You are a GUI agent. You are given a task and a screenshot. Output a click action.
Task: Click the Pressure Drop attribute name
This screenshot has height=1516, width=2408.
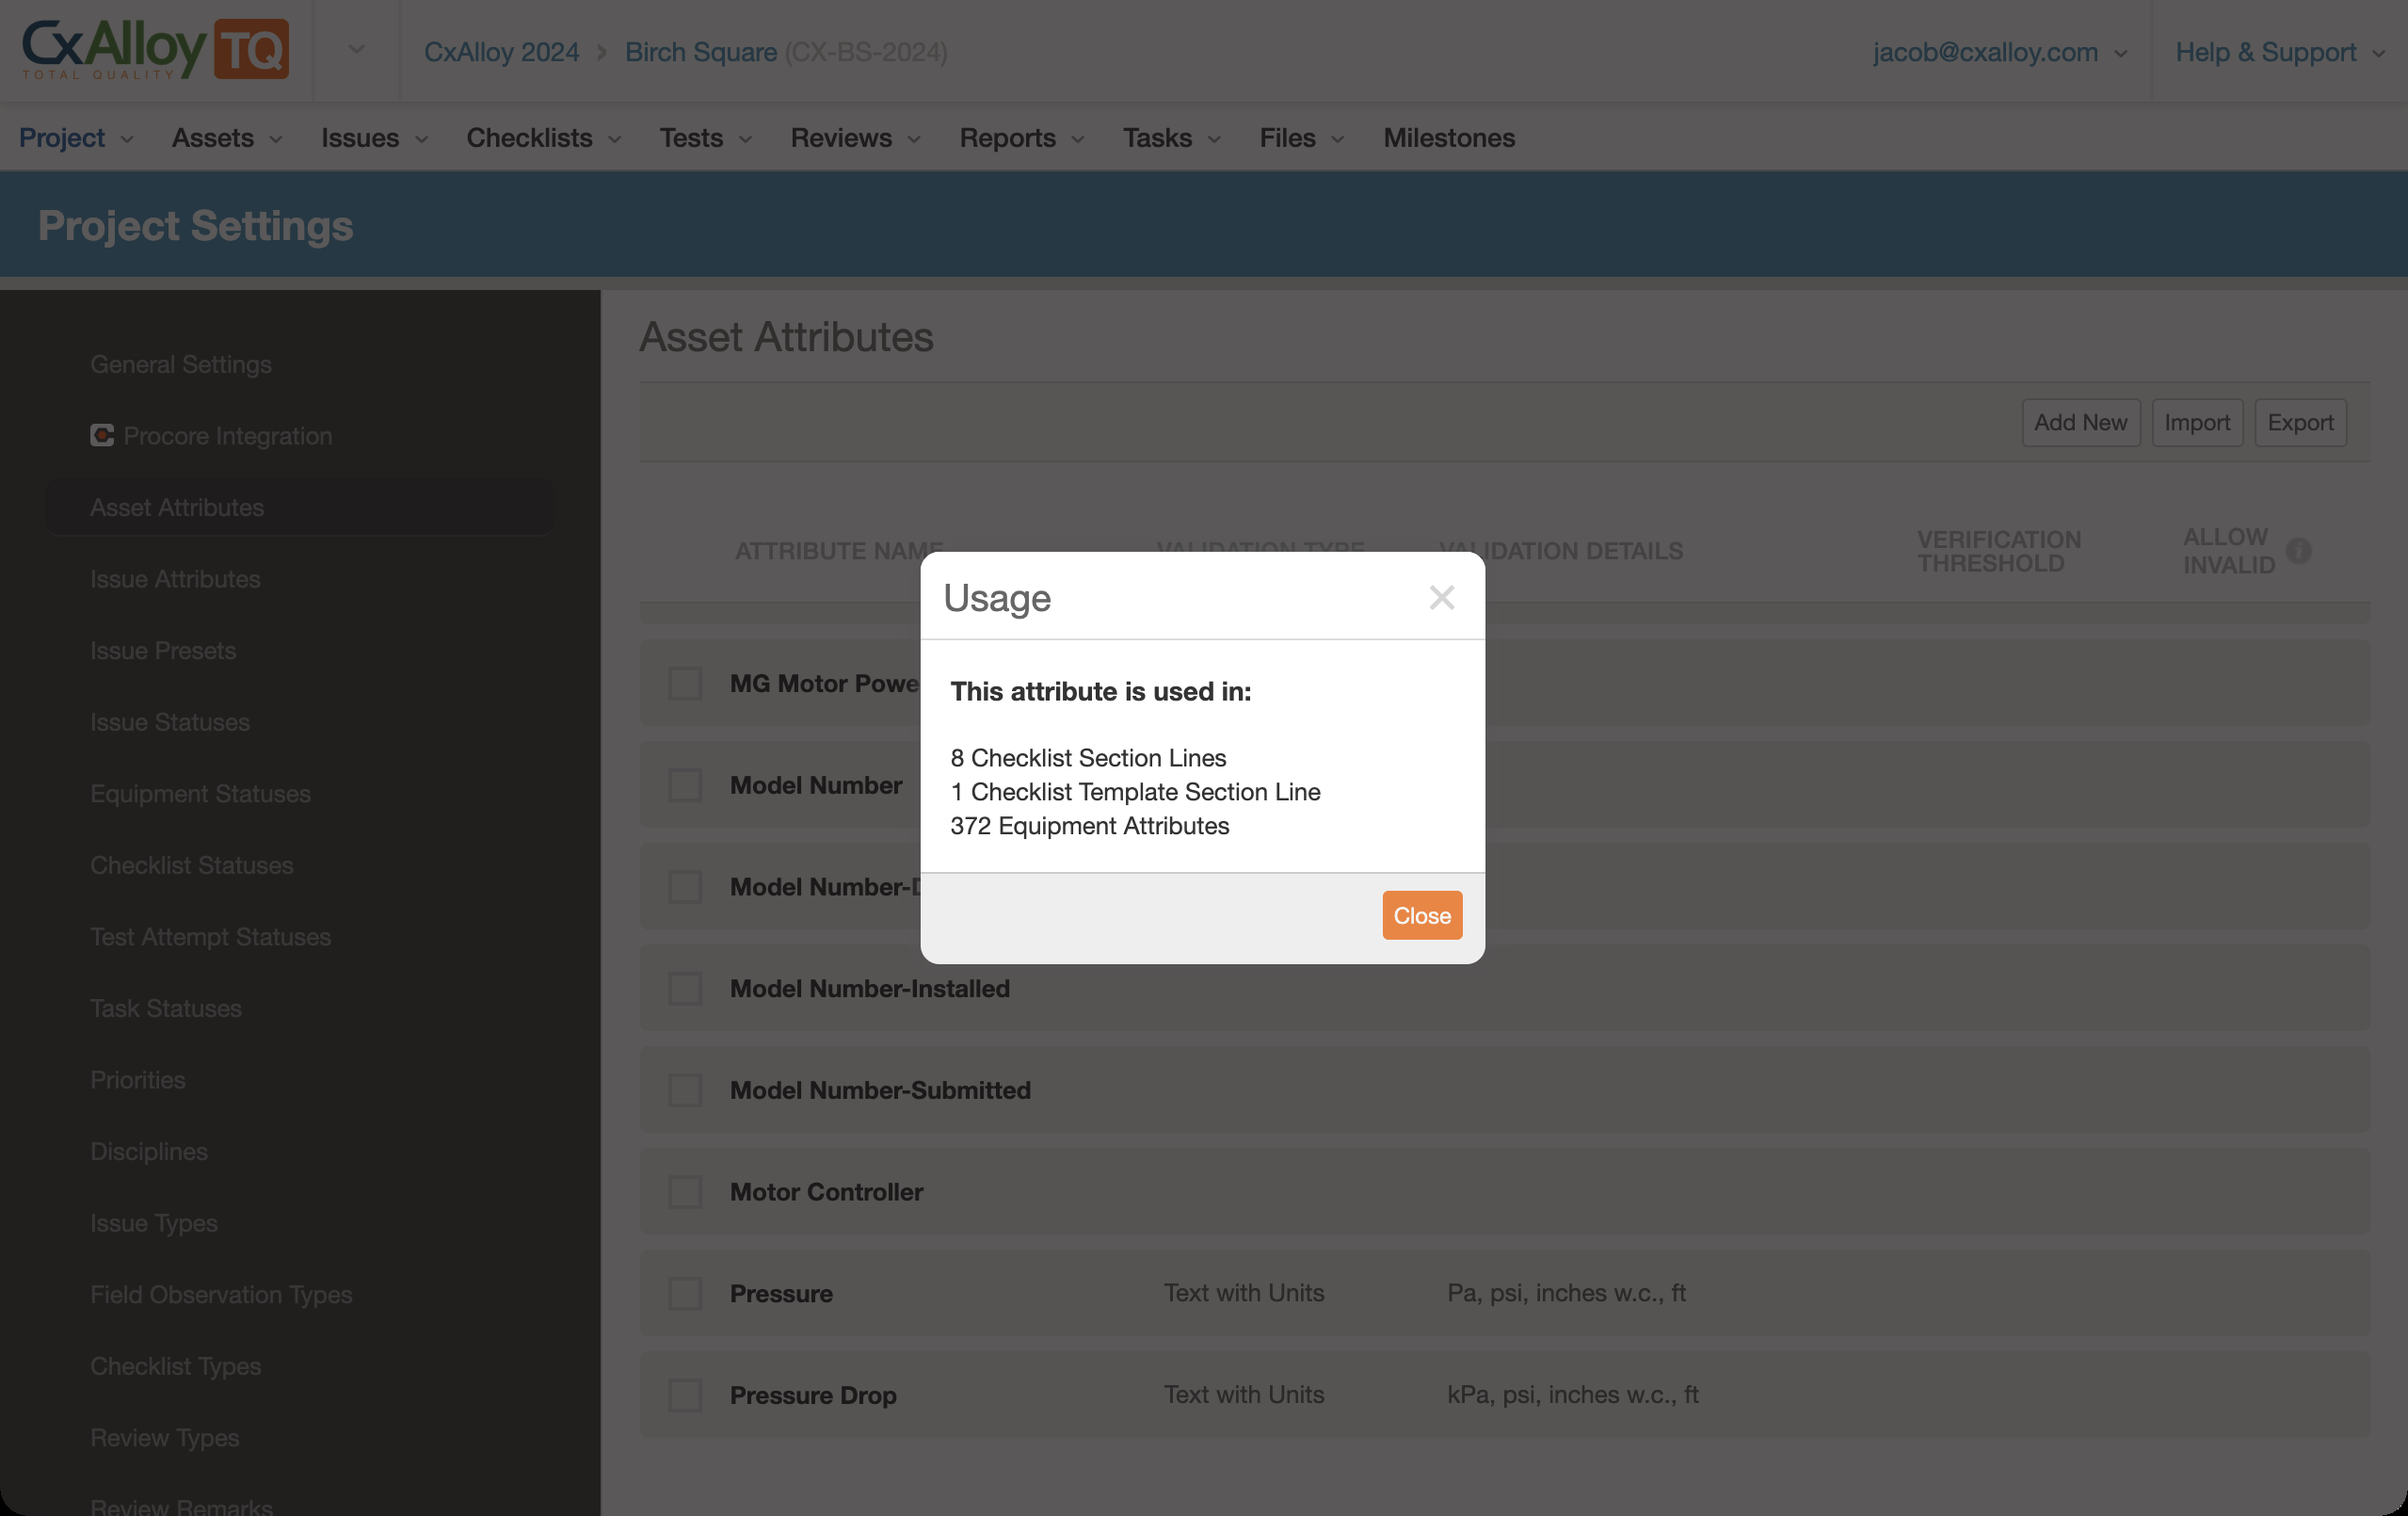(813, 1395)
